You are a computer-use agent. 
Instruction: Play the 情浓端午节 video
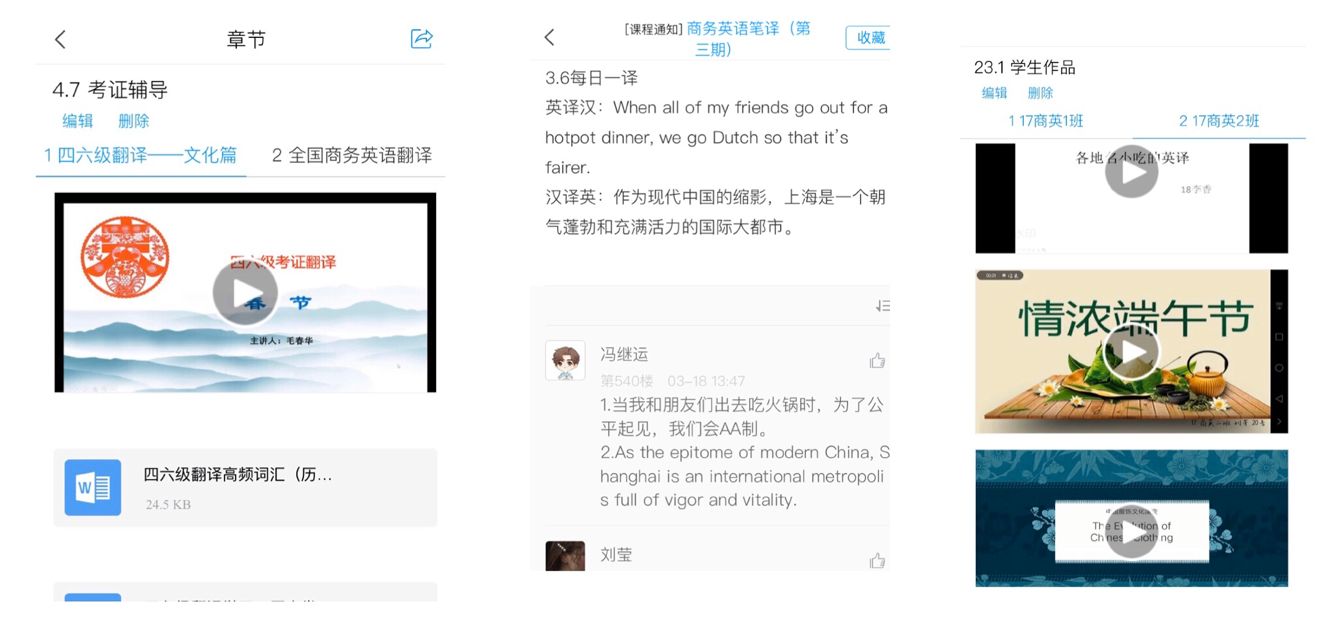(1131, 351)
